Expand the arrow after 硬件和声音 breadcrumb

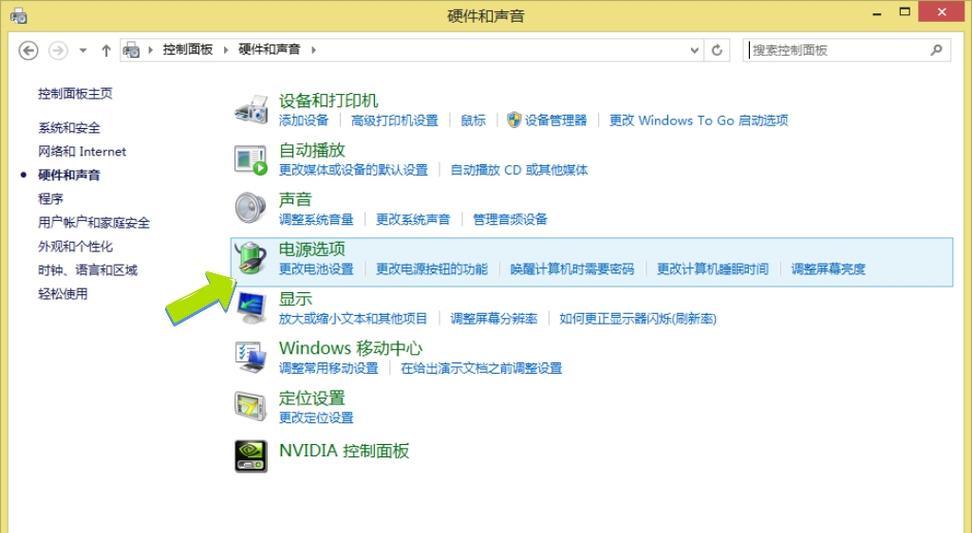point(314,50)
